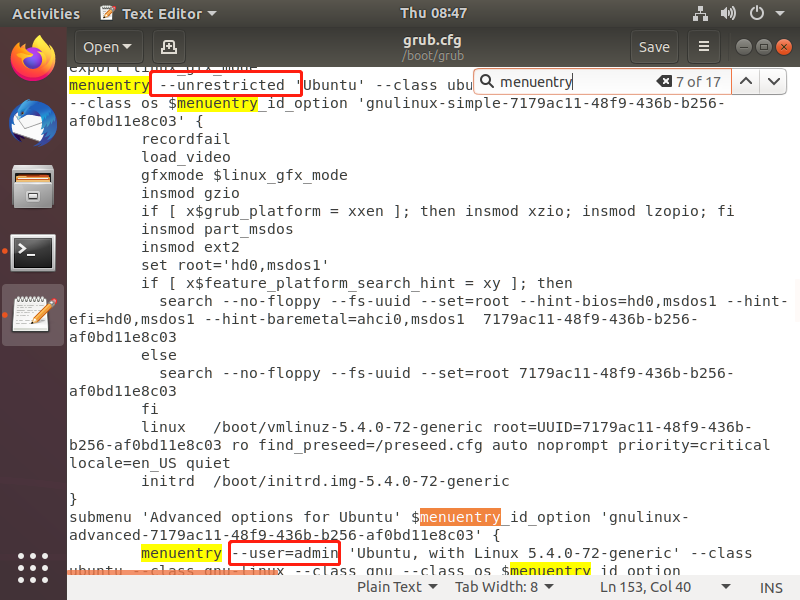Click the load_video line
This screenshot has width=800, height=600.
[x=186, y=157]
